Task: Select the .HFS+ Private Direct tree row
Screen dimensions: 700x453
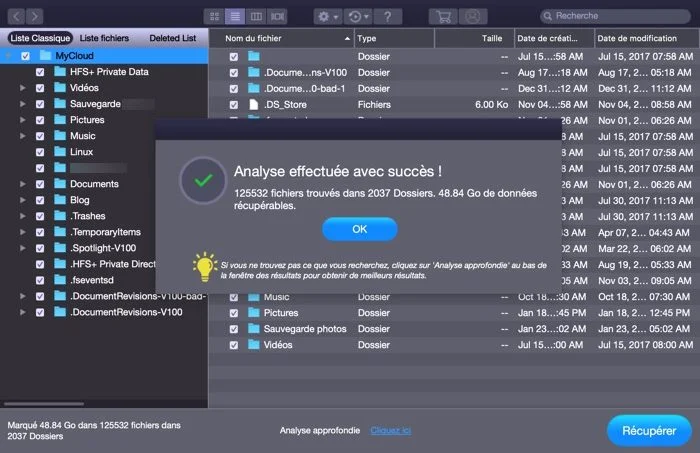Action: (78, 264)
